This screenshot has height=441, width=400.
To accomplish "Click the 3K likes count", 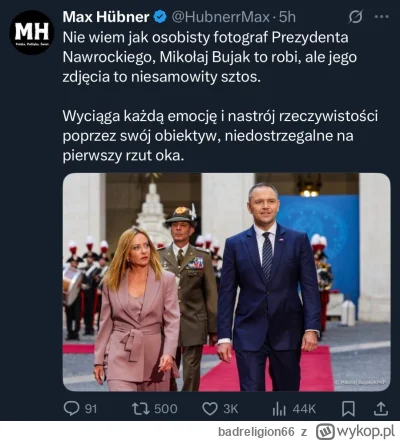I will tap(231, 409).
